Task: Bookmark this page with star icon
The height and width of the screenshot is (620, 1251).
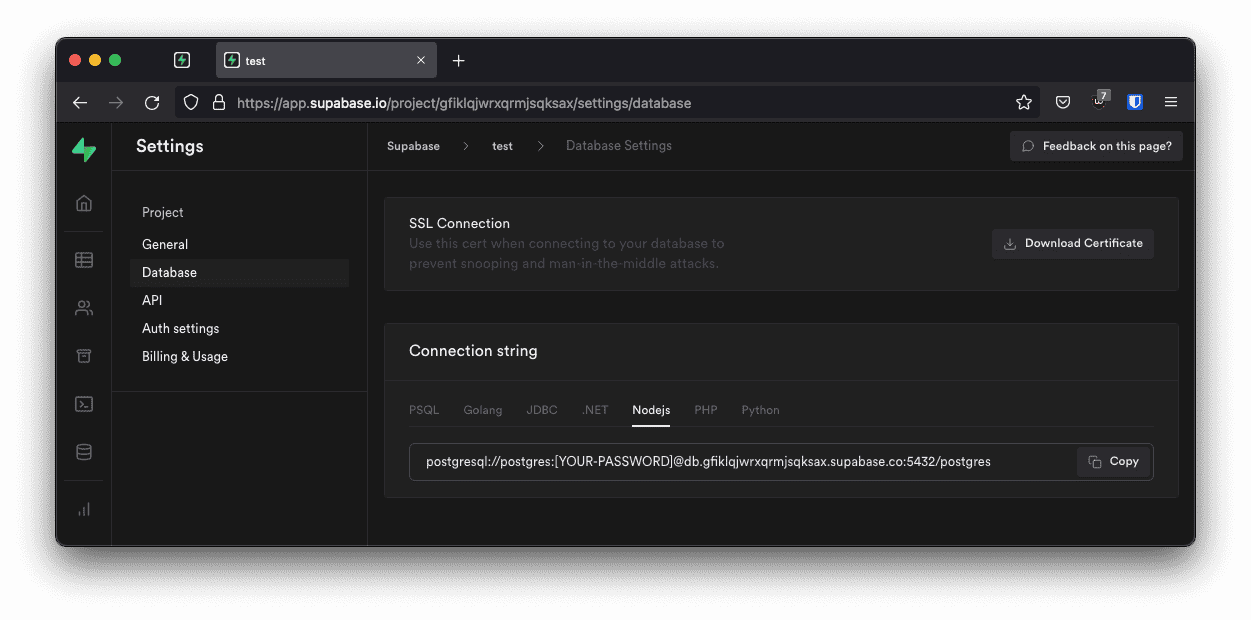Action: click(1023, 102)
